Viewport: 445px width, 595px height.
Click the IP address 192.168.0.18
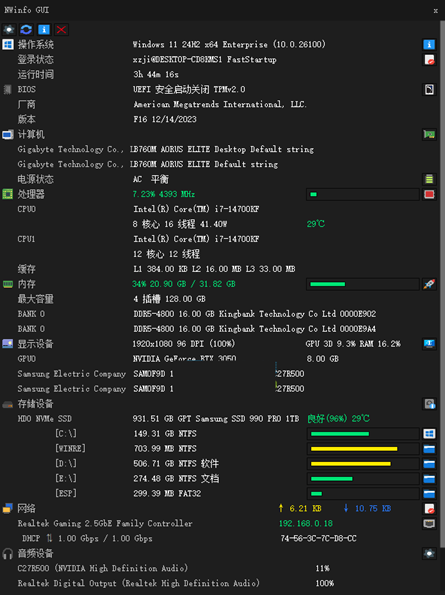pos(306,524)
